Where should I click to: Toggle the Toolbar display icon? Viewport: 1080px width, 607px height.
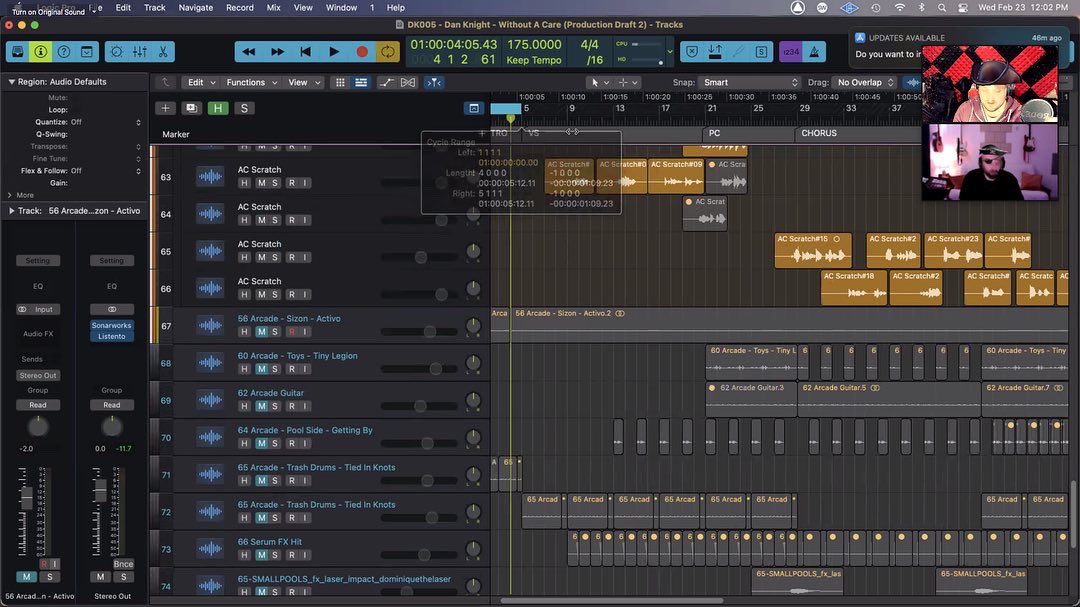(x=87, y=52)
